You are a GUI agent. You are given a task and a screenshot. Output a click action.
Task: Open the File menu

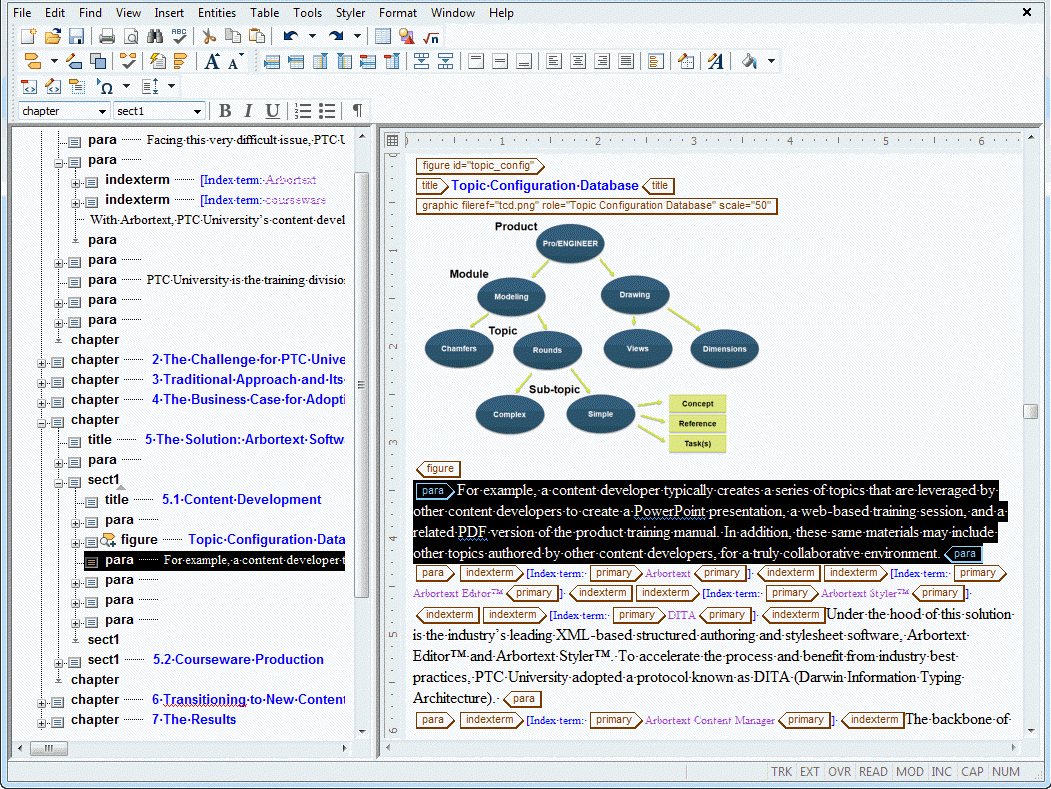[x=22, y=13]
